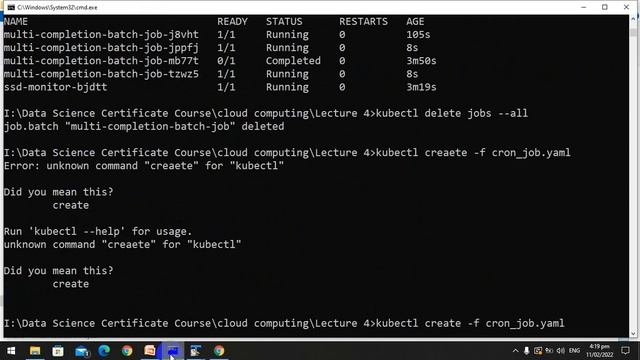Screen dimensions: 640x360
Task: Click the STATUS column header
Action: (284, 21)
